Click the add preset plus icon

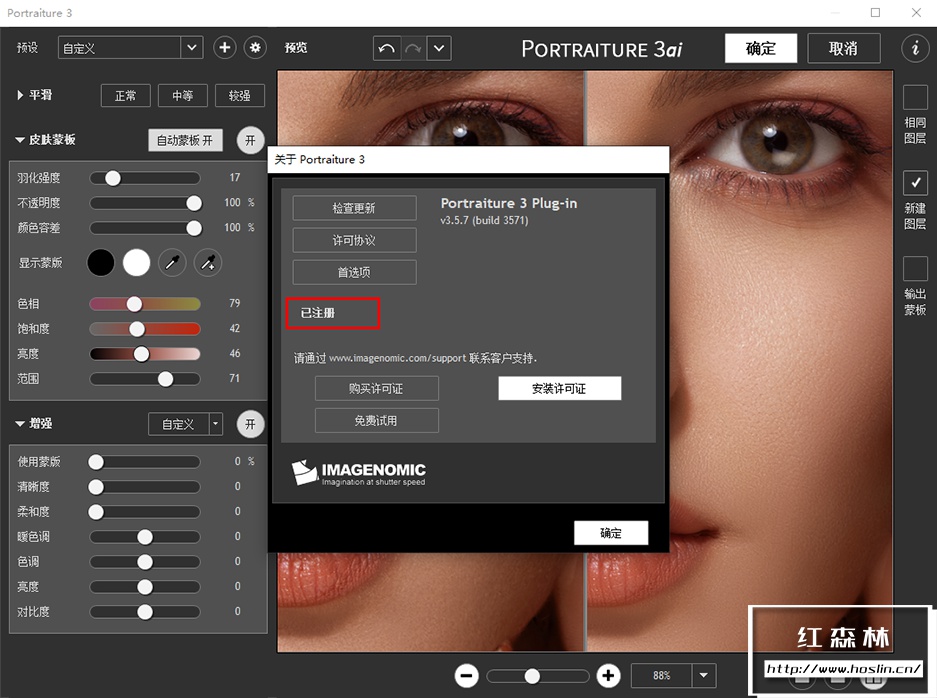[x=225, y=48]
